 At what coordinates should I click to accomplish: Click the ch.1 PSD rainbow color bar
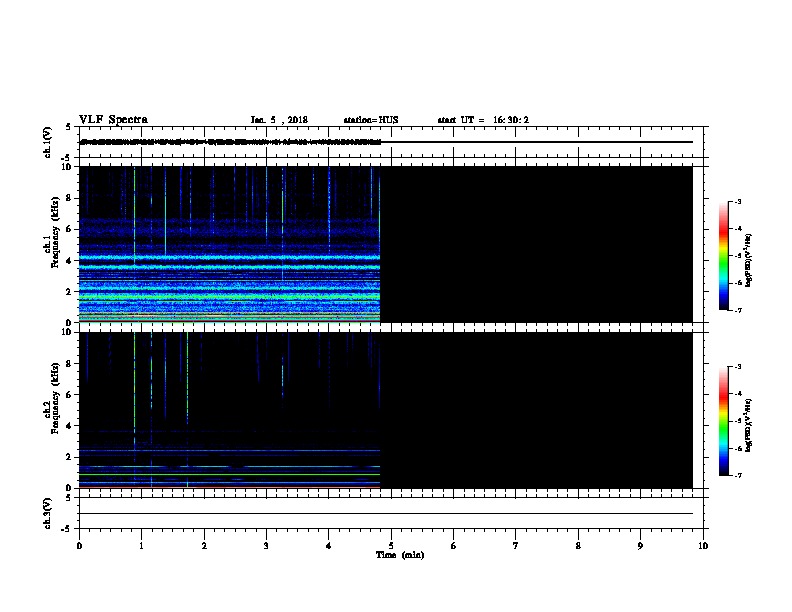pyautogui.click(x=723, y=256)
